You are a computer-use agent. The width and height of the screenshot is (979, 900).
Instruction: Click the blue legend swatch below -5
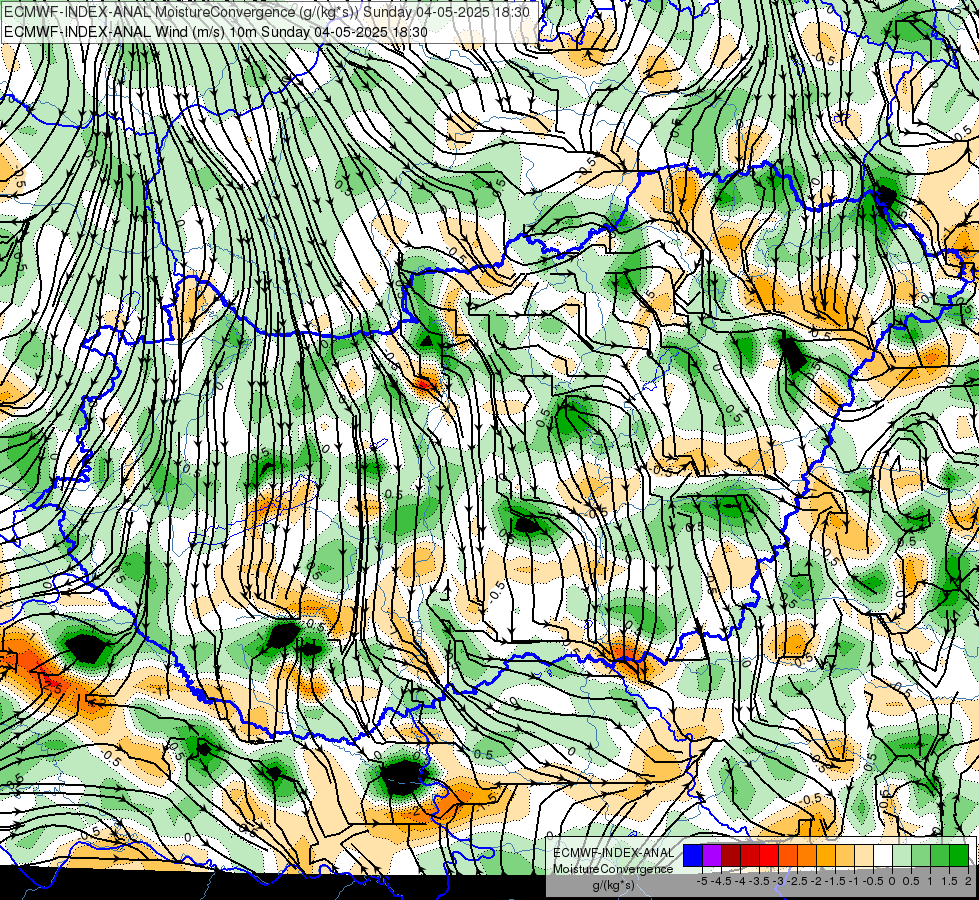(x=693, y=856)
